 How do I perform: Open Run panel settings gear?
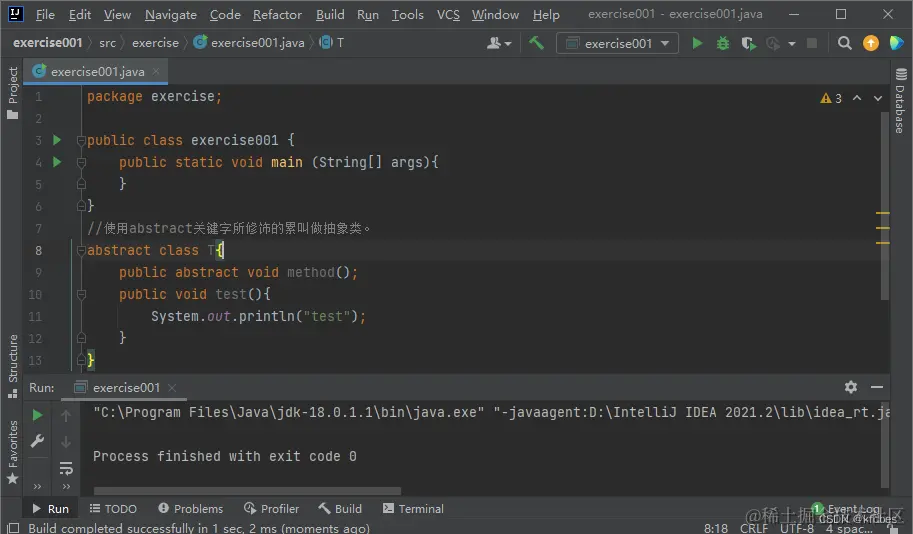click(851, 387)
